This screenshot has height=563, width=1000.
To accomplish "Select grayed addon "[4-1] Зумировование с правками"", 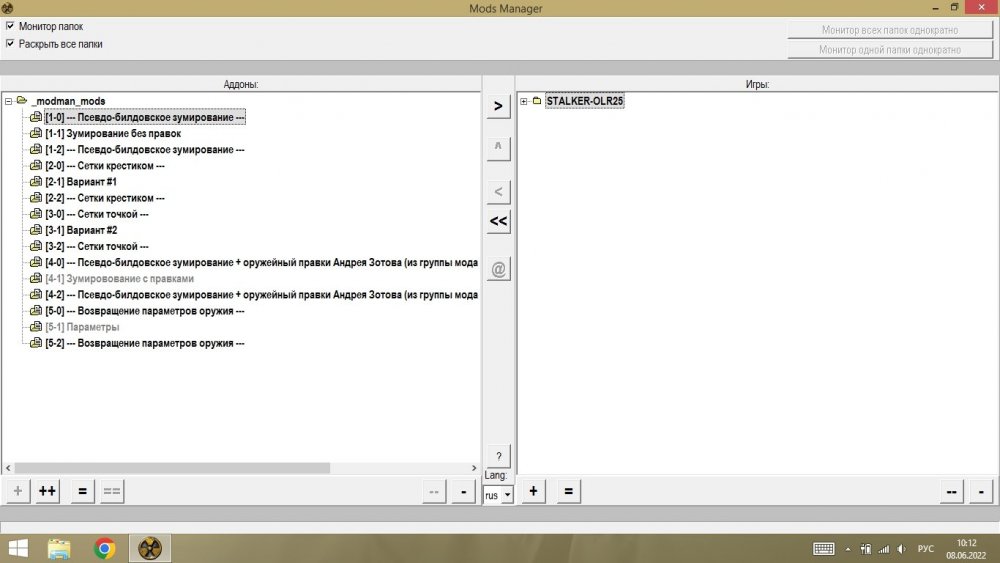I will 119,279.
